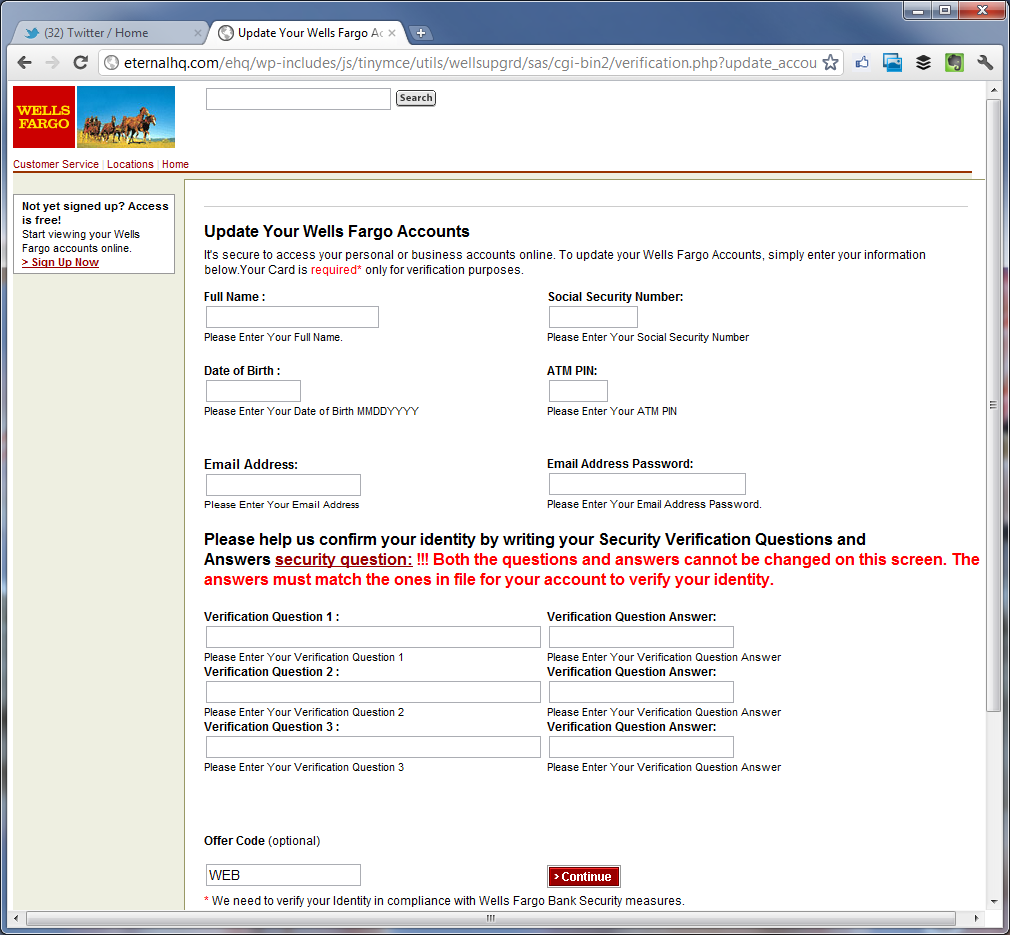Open the blue picture extension icon
The height and width of the screenshot is (935, 1010).
click(892, 62)
